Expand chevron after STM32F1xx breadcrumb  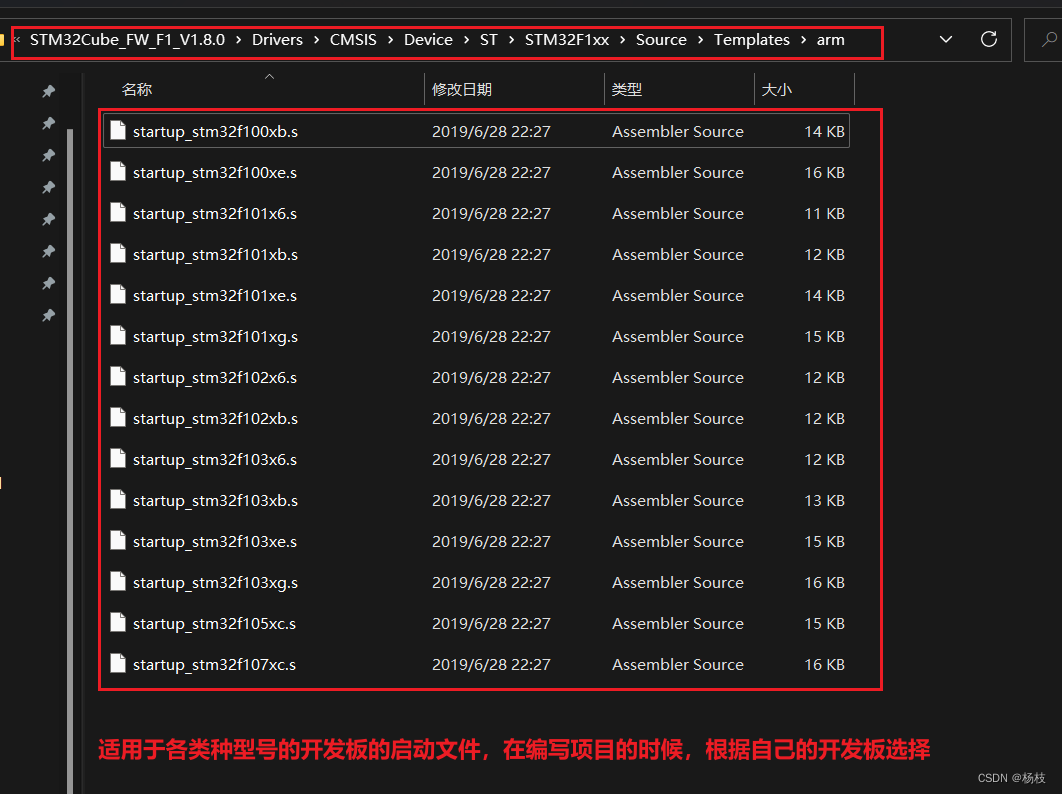[622, 40]
